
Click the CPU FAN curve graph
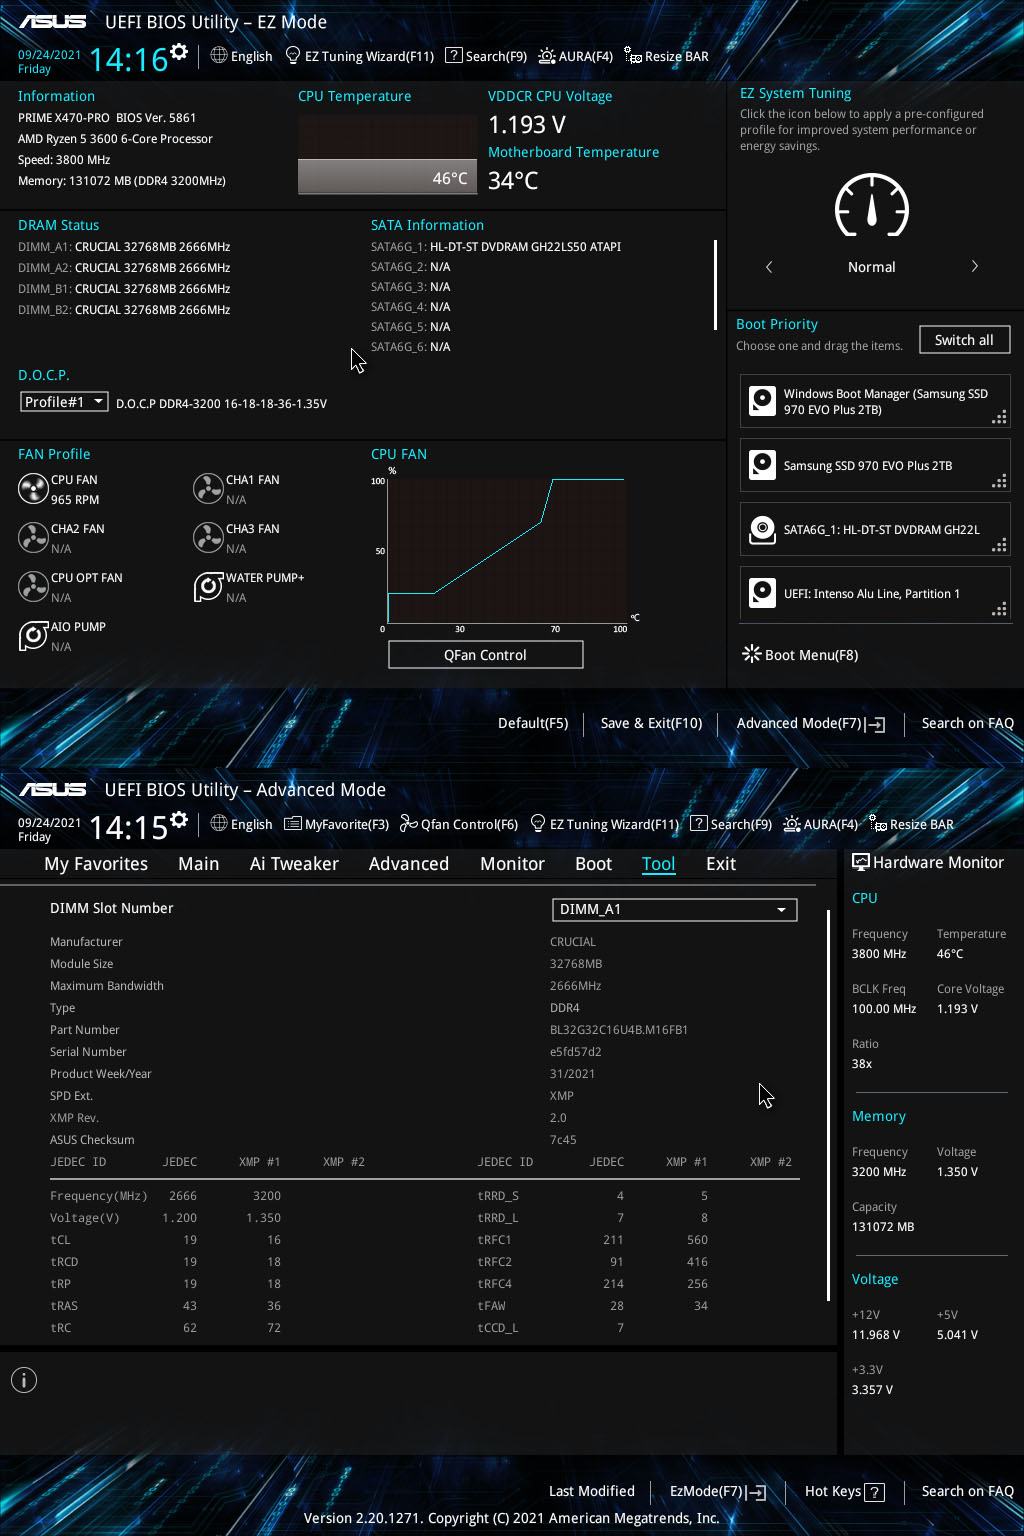tap(507, 550)
